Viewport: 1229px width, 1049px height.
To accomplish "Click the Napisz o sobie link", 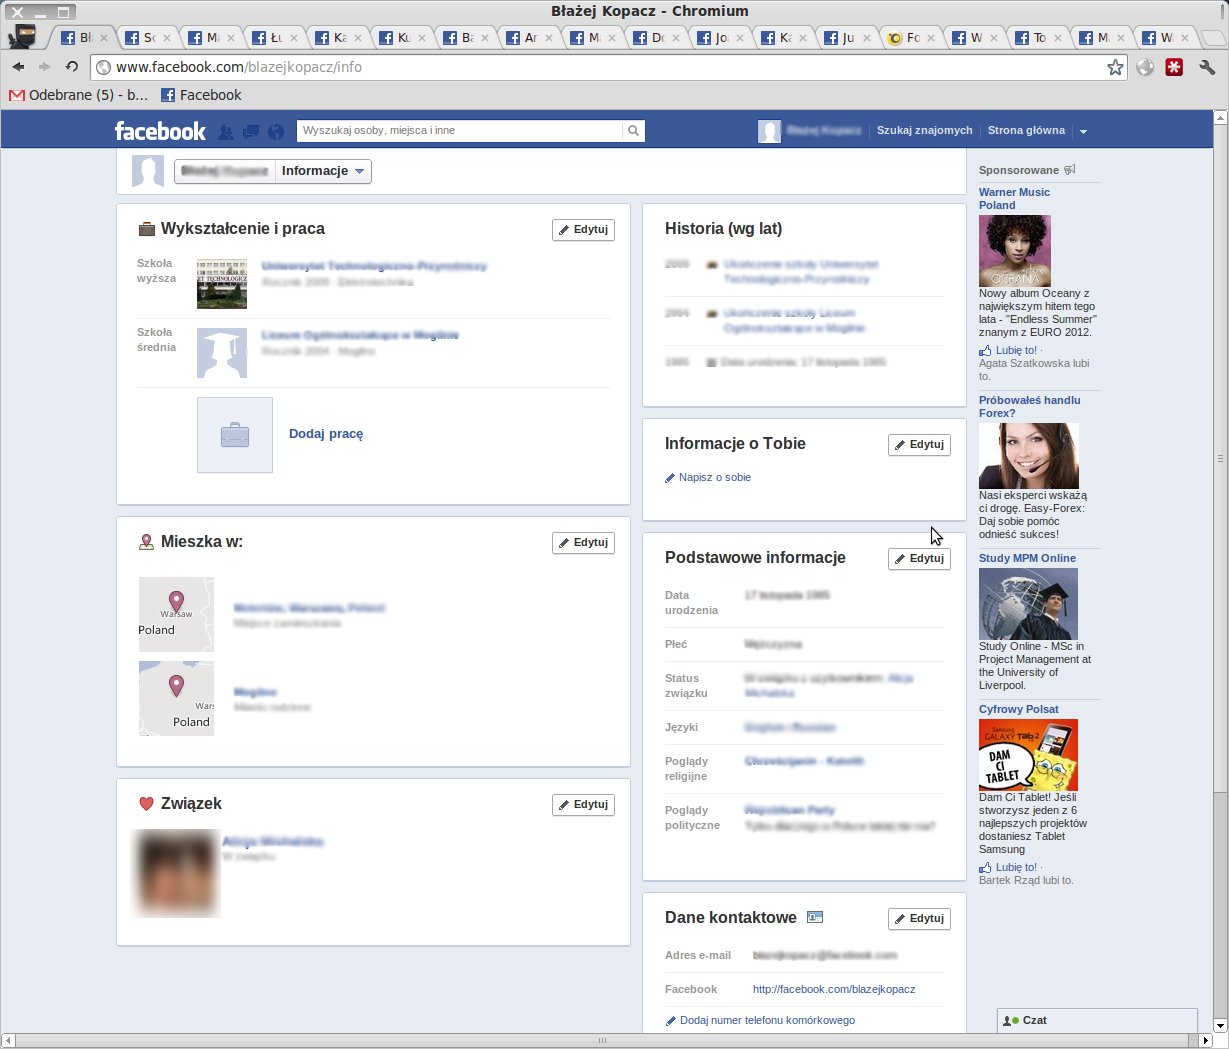I will 715,478.
